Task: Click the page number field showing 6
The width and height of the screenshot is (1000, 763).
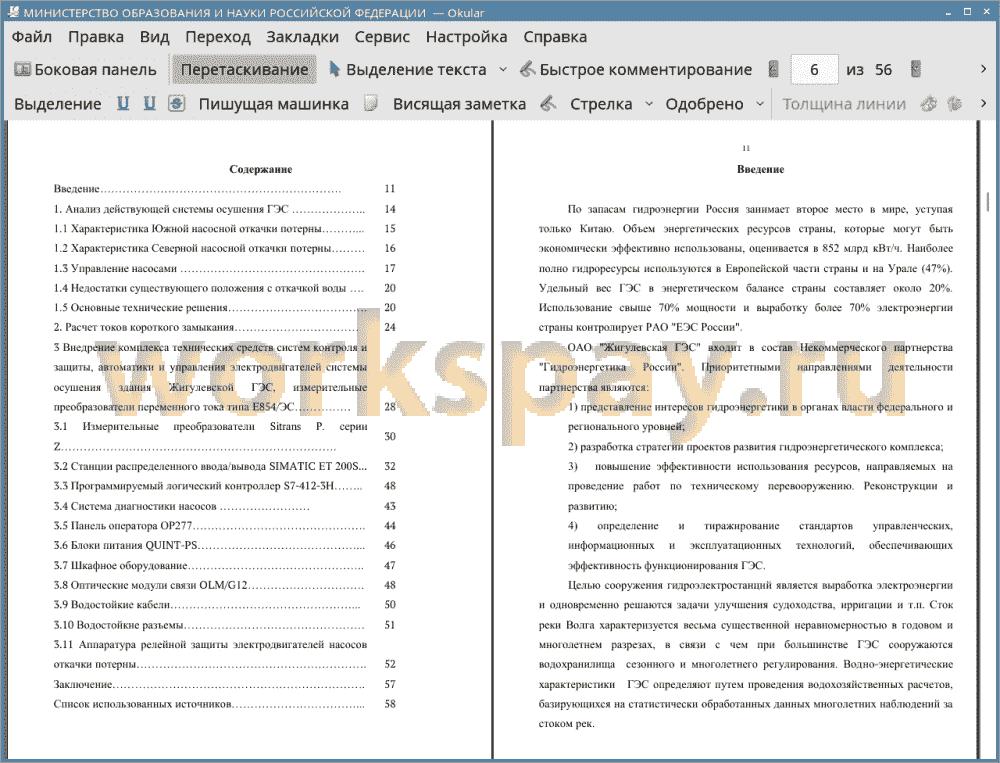Action: (x=814, y=70)
